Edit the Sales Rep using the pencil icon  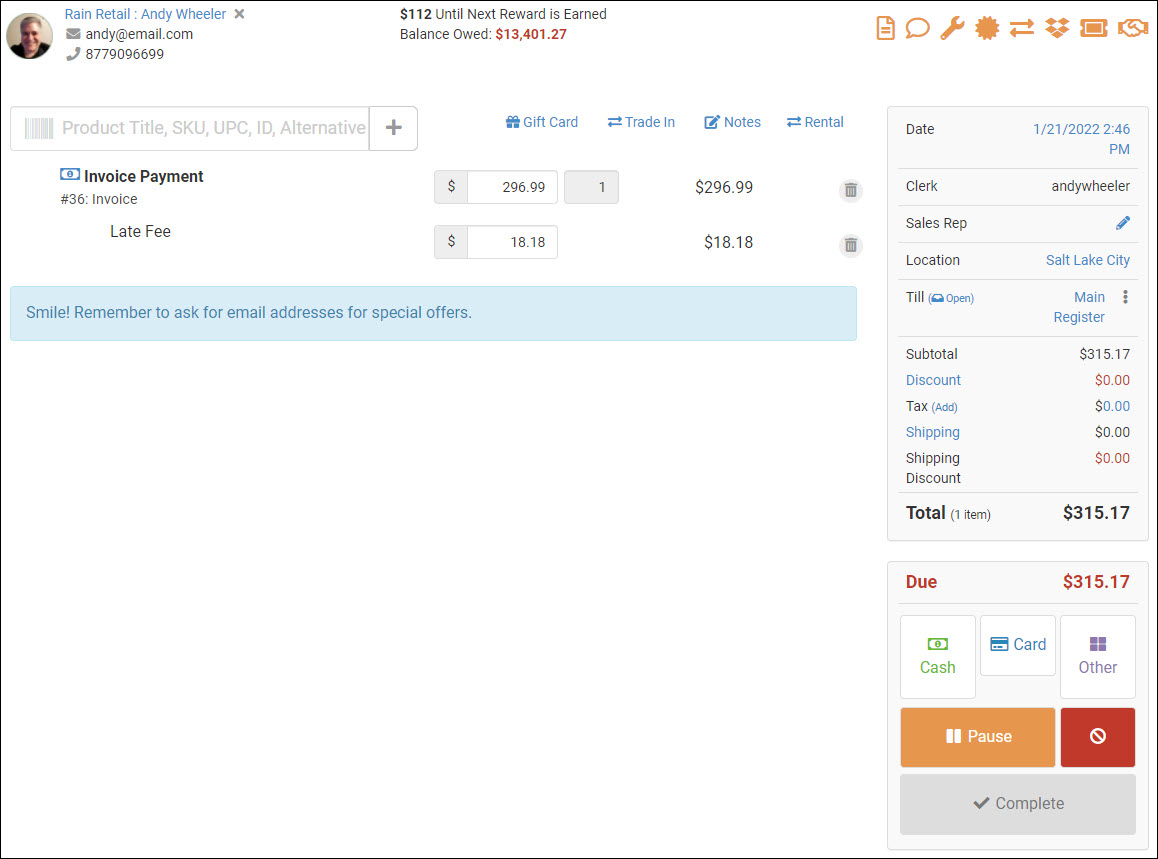click(1124, 222)
